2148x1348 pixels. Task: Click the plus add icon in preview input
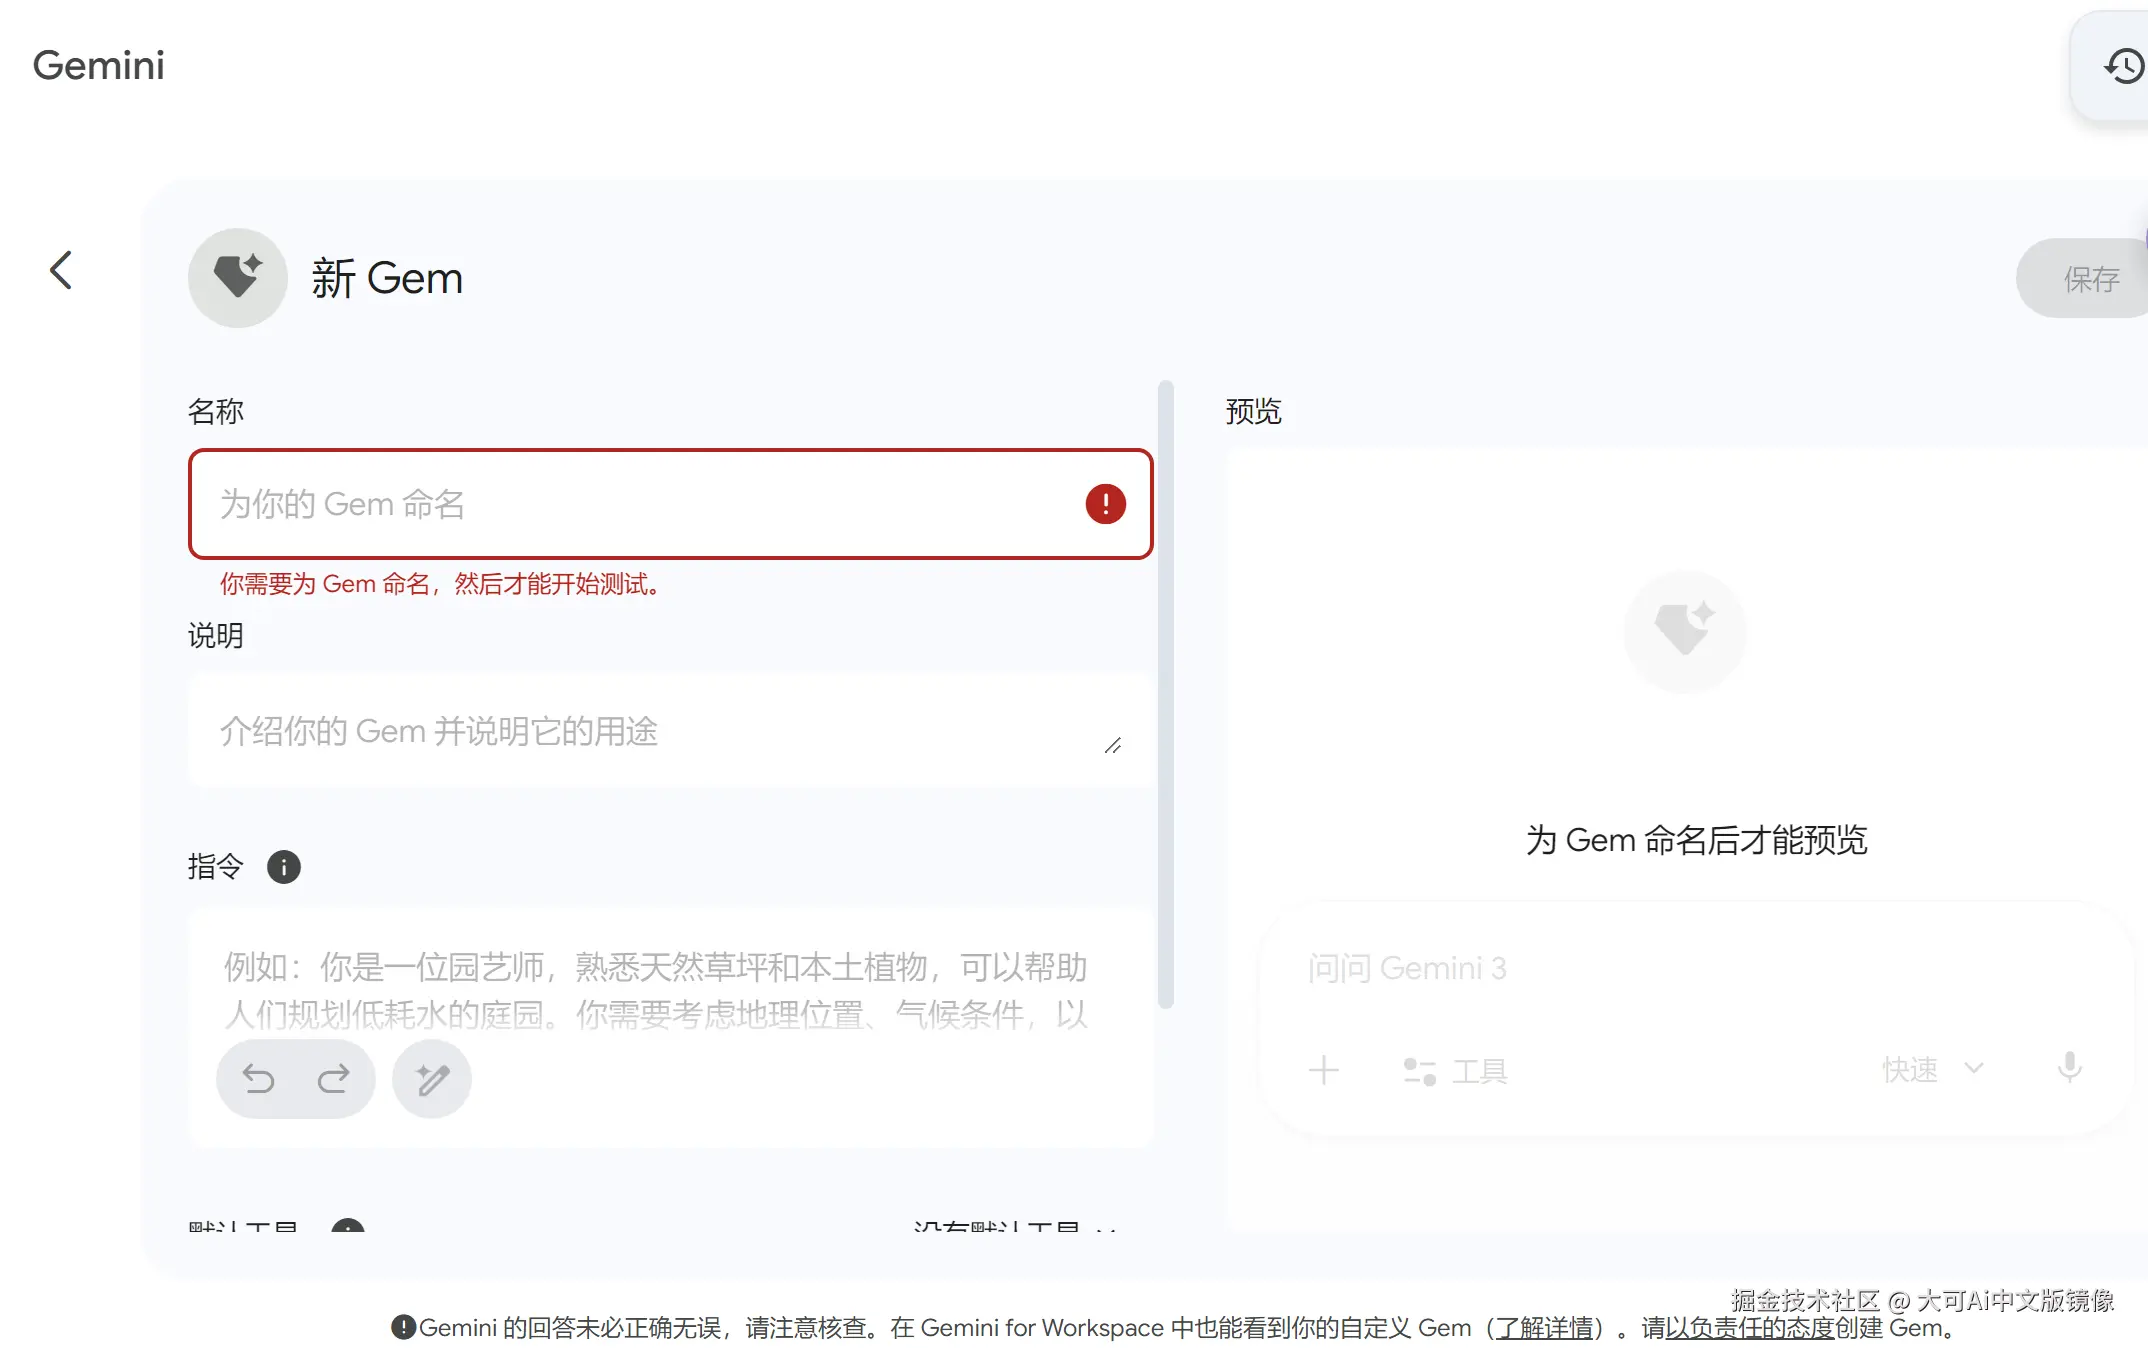1324,1070
